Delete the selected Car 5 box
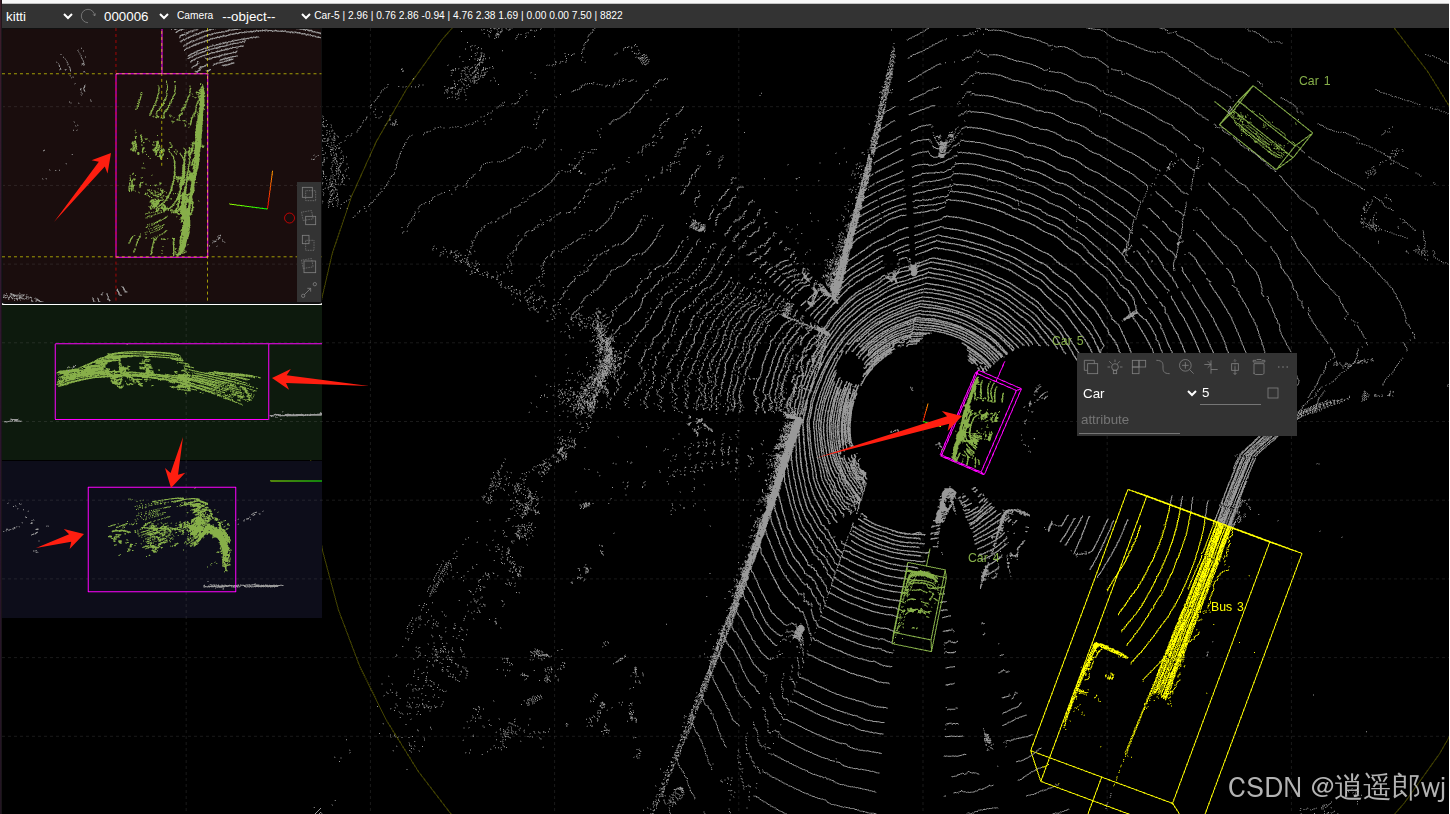This screenshot has width=1450, height=814. [1259, 367]
